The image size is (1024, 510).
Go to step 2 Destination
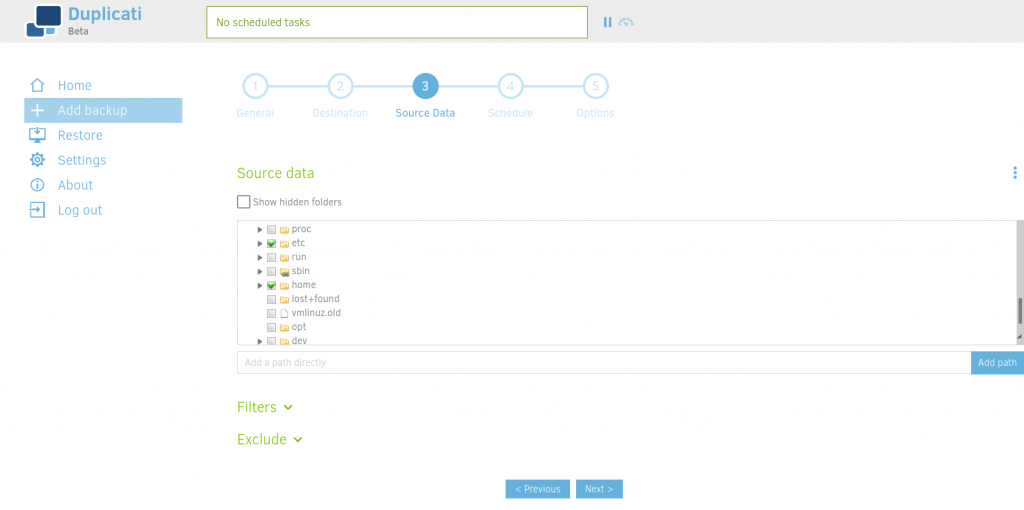[340, 86]
